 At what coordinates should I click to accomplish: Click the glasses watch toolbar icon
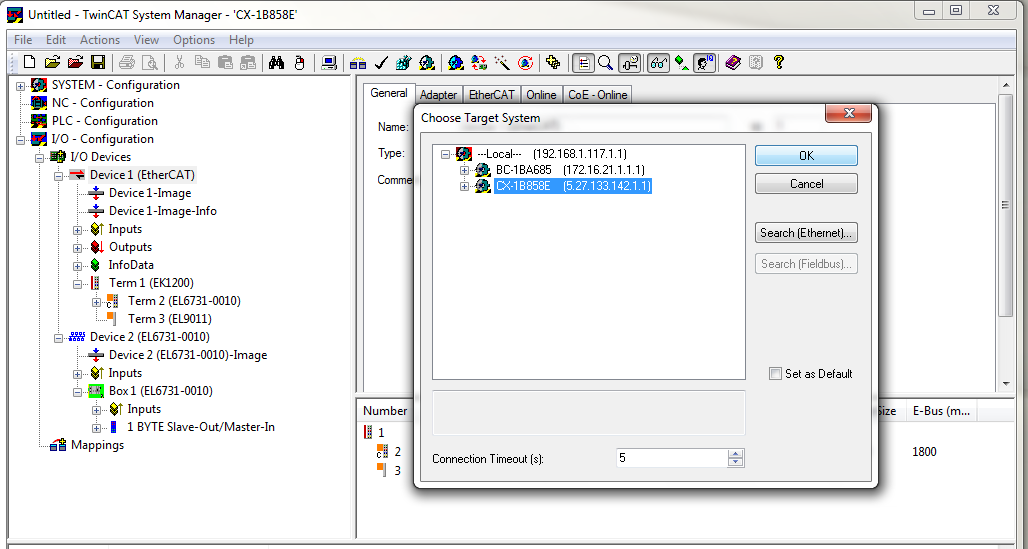[x=658, y=62]
